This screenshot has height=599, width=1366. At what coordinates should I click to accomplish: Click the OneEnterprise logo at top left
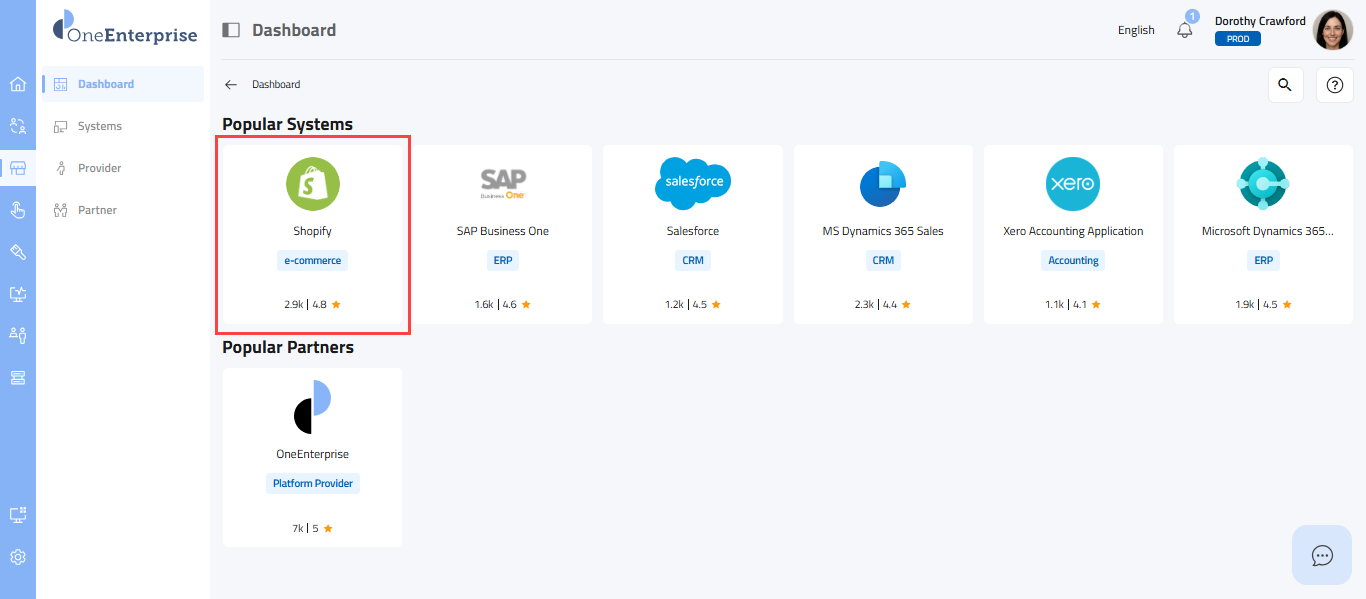[125, 30]
